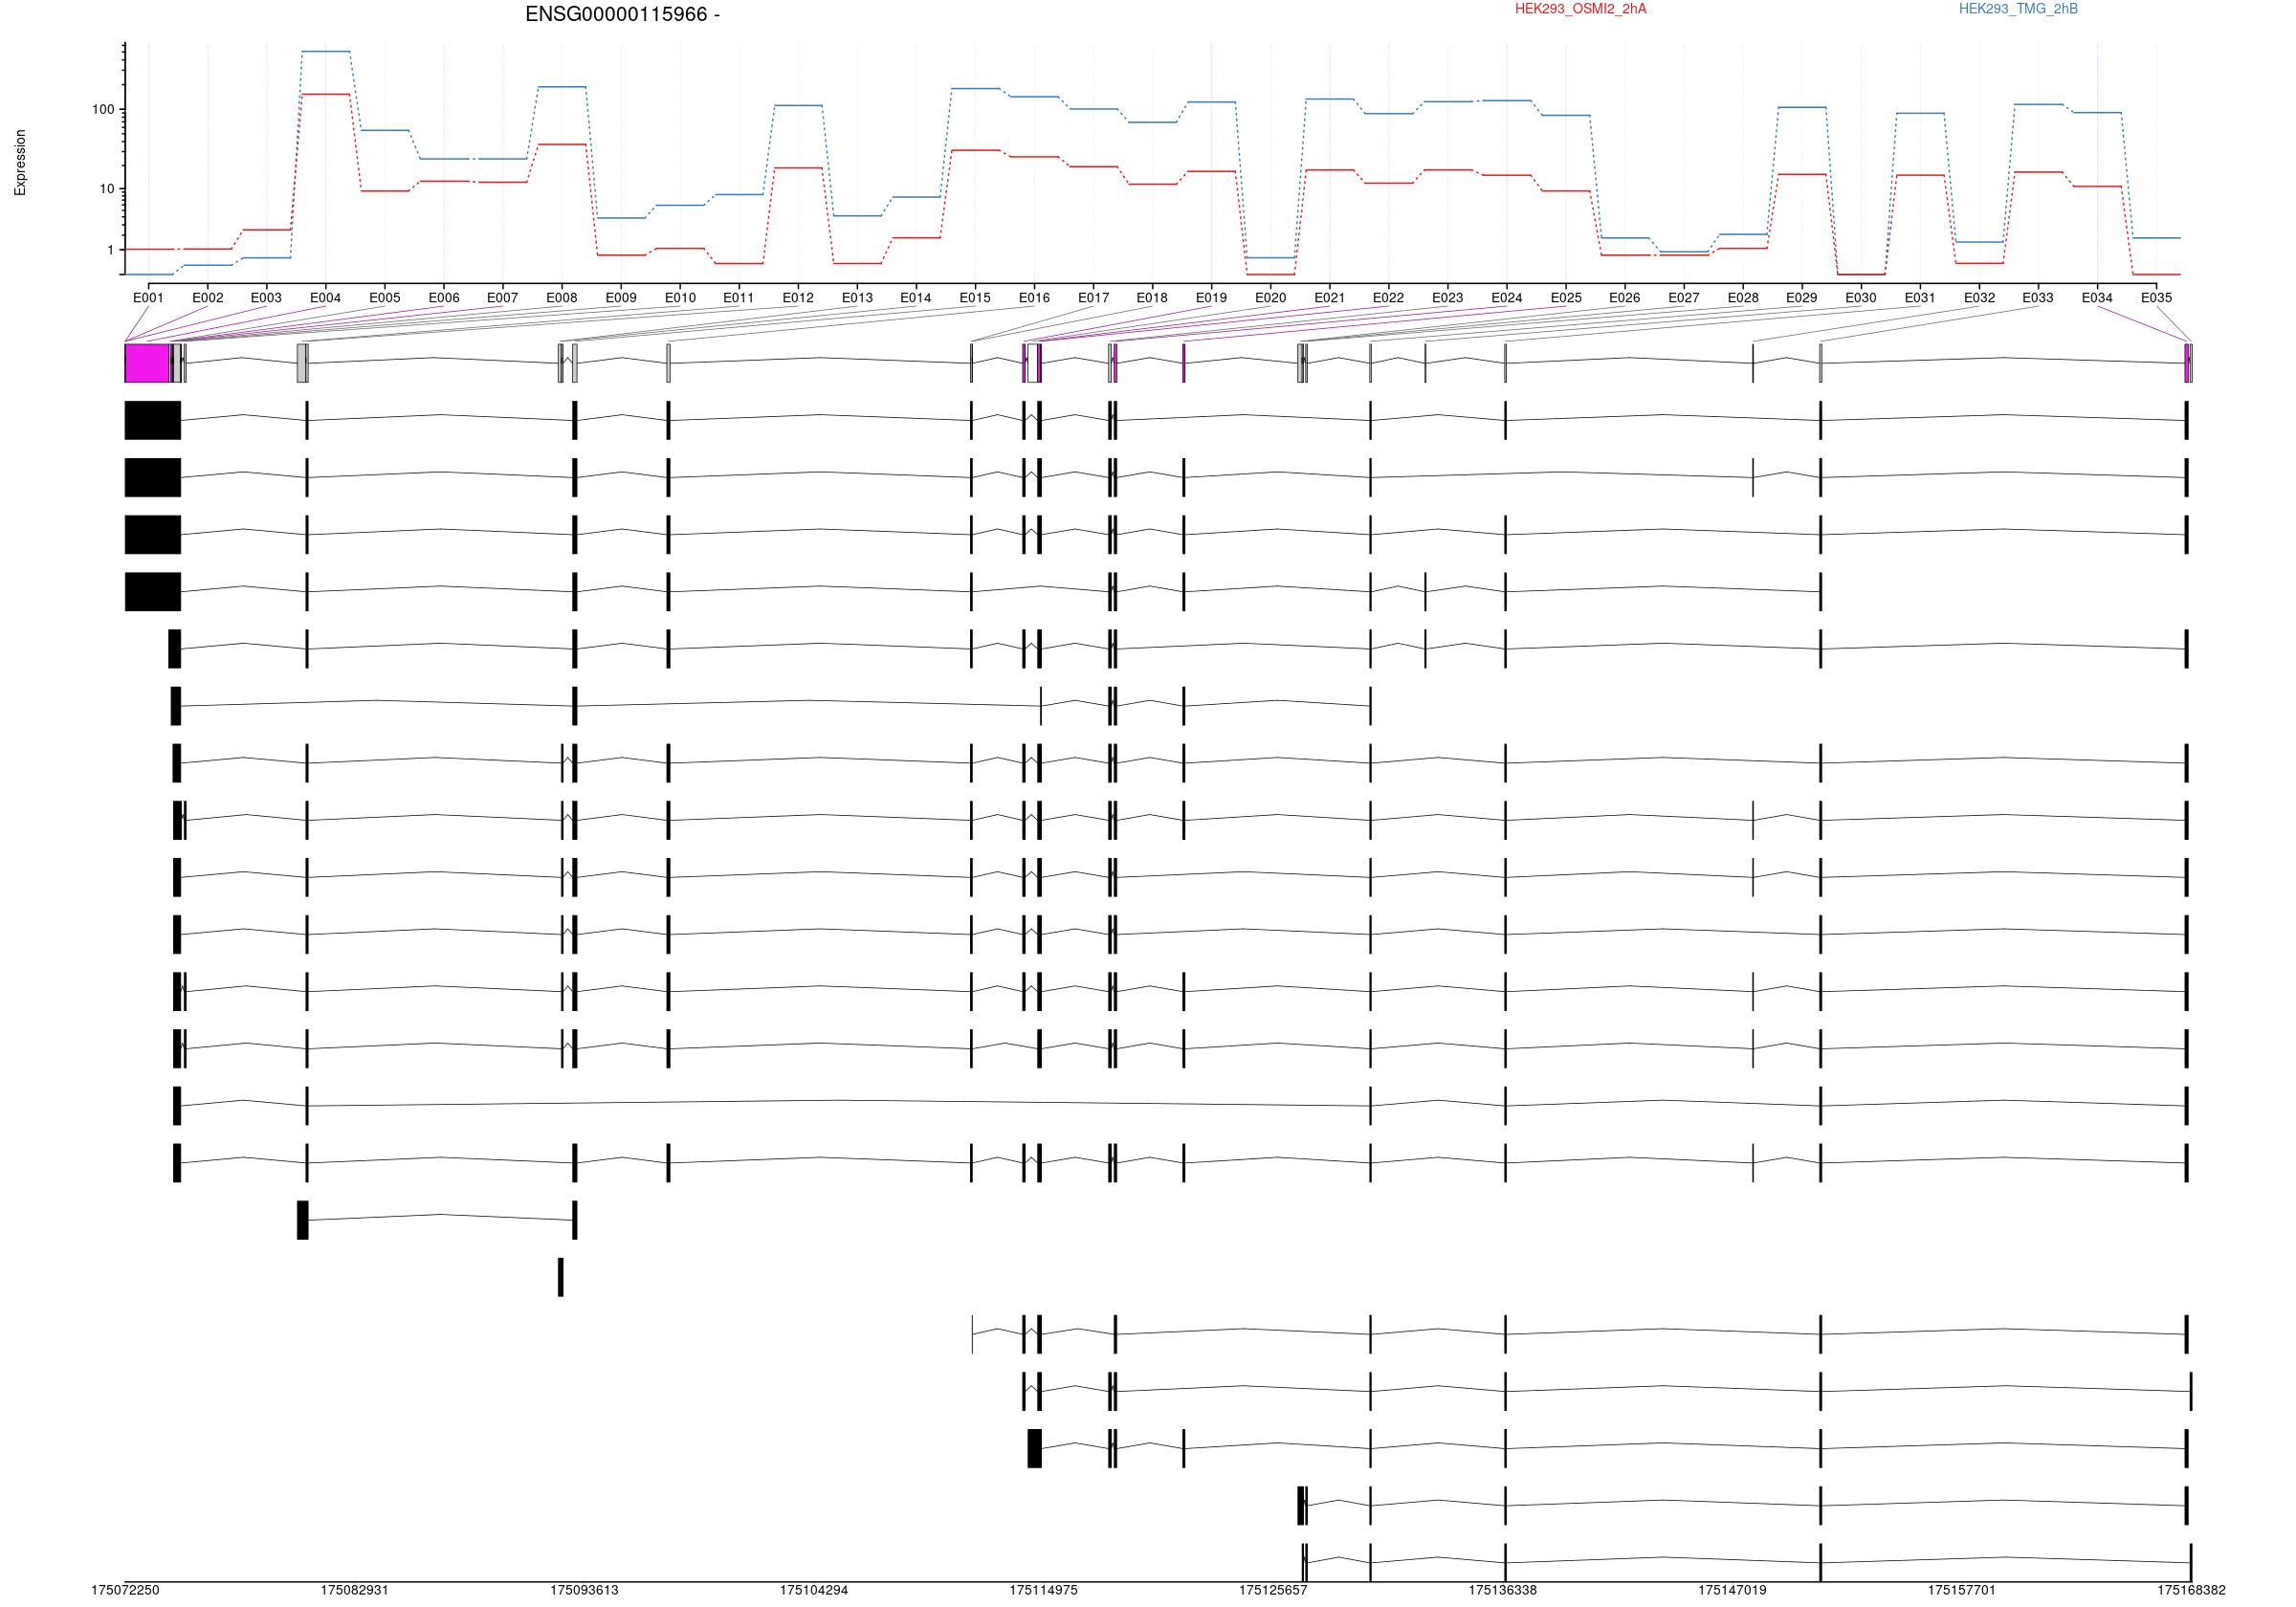The image size is (2296, 1607).
Task: Click the exon label E012
Action: coord(798,298)
